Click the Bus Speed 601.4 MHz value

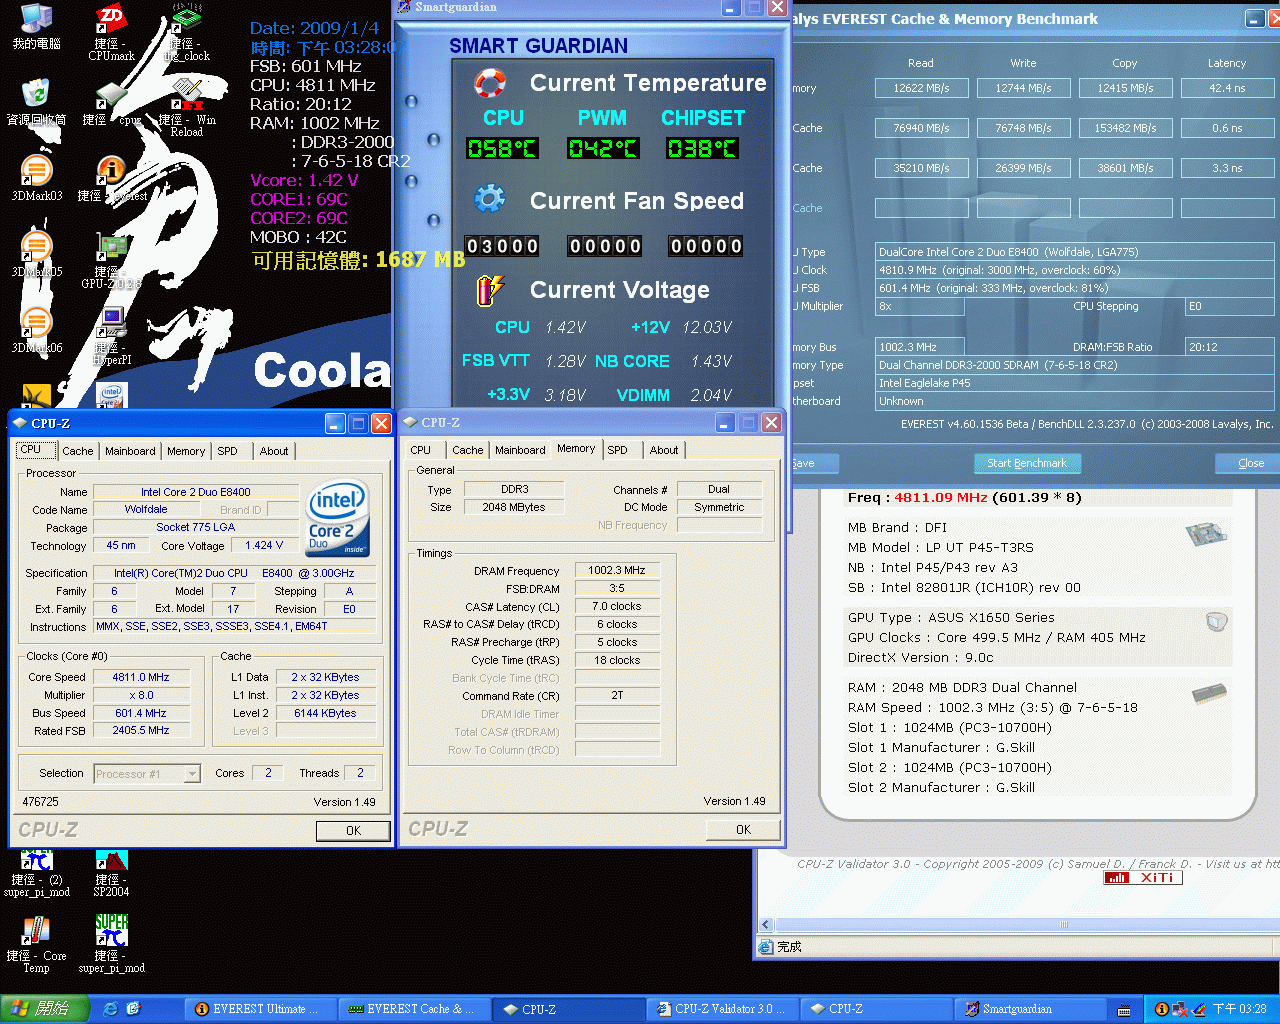click(x=141, y=713)
